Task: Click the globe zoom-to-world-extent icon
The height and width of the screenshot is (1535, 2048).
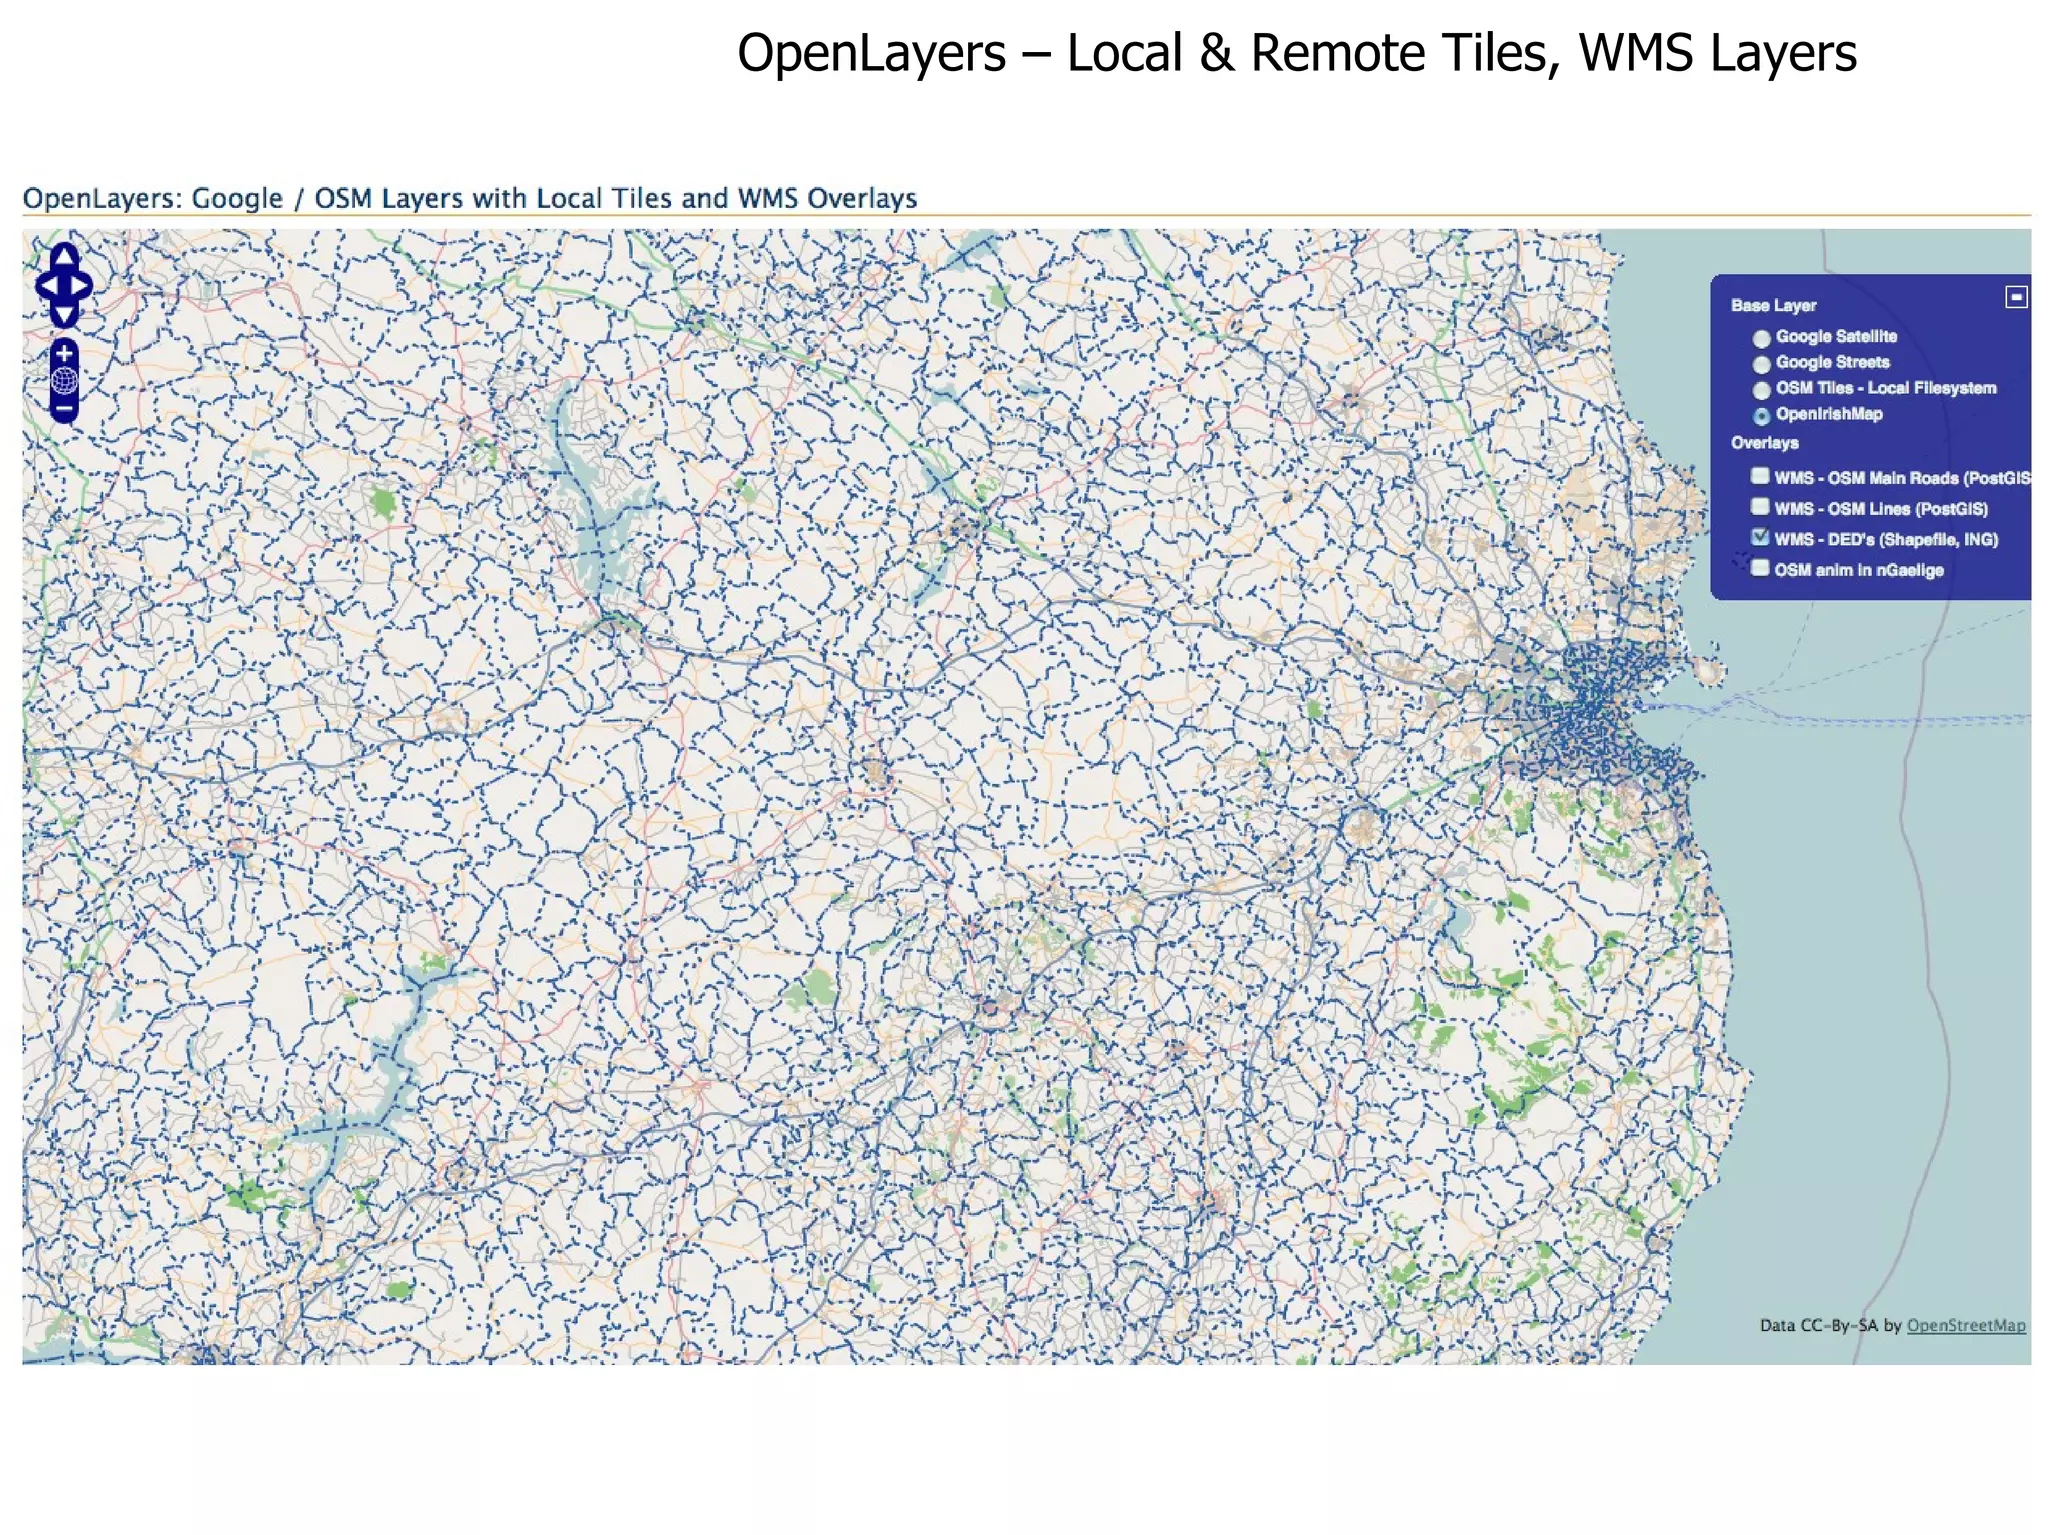Action: point(64,381)
